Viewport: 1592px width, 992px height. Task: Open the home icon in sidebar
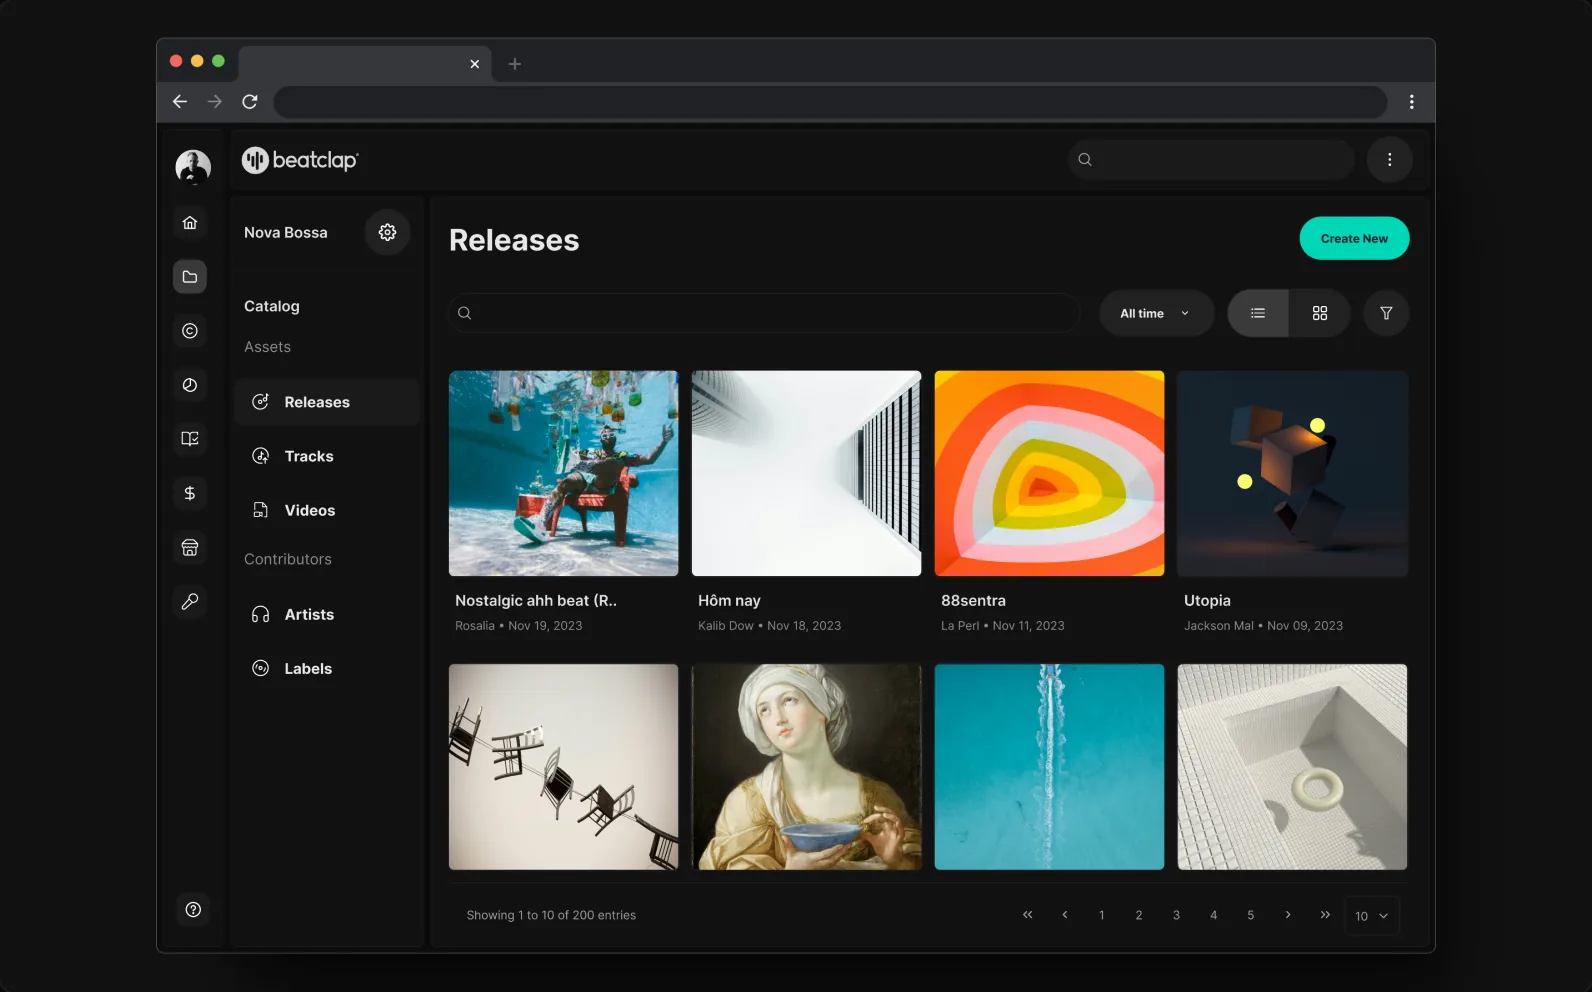[x=190, y=223]
